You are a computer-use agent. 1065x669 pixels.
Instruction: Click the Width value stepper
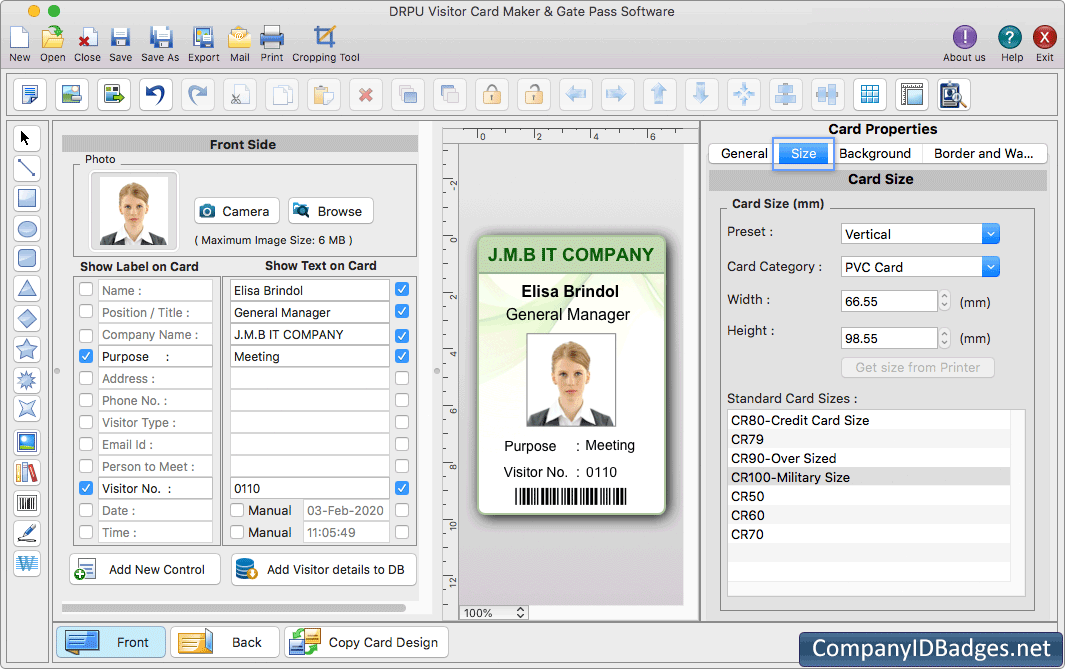[944, 301]
